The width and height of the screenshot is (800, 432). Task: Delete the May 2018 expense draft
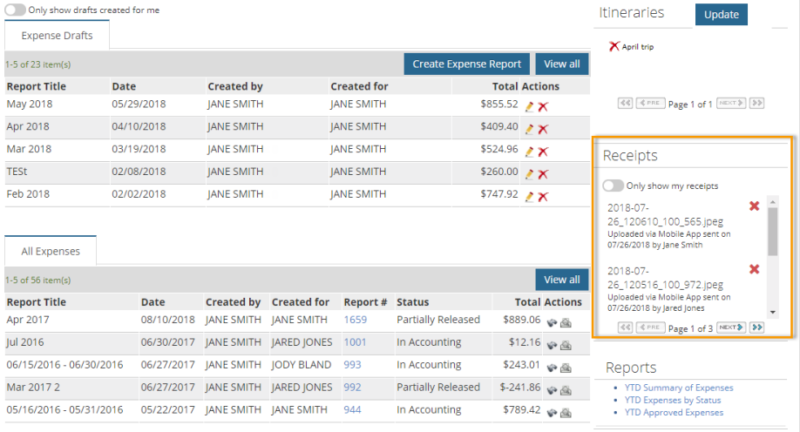pyautogui.click(x=543, y=107)
